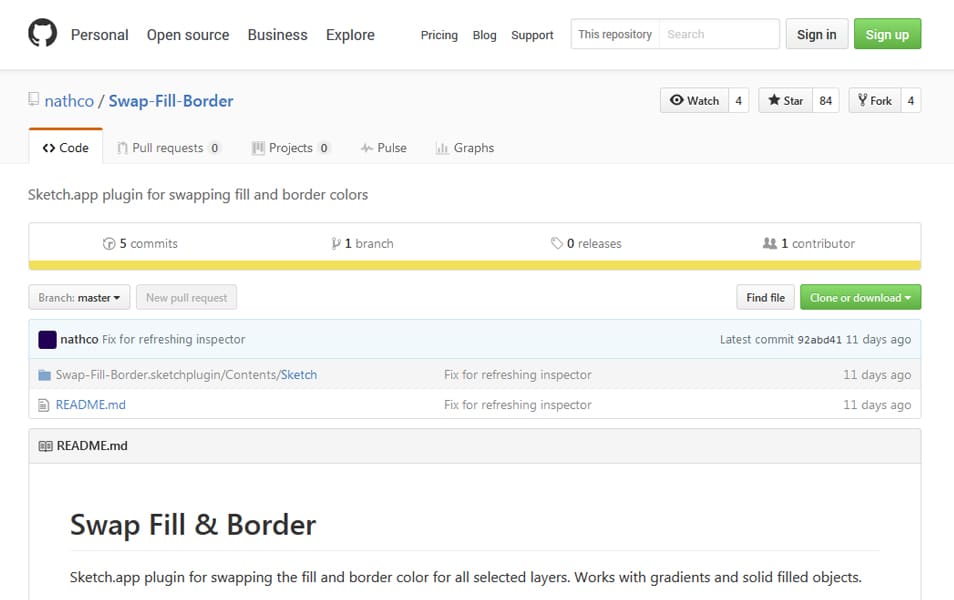Open the Support link
Screen dimensions: 954x600
[x=532, y=35]
